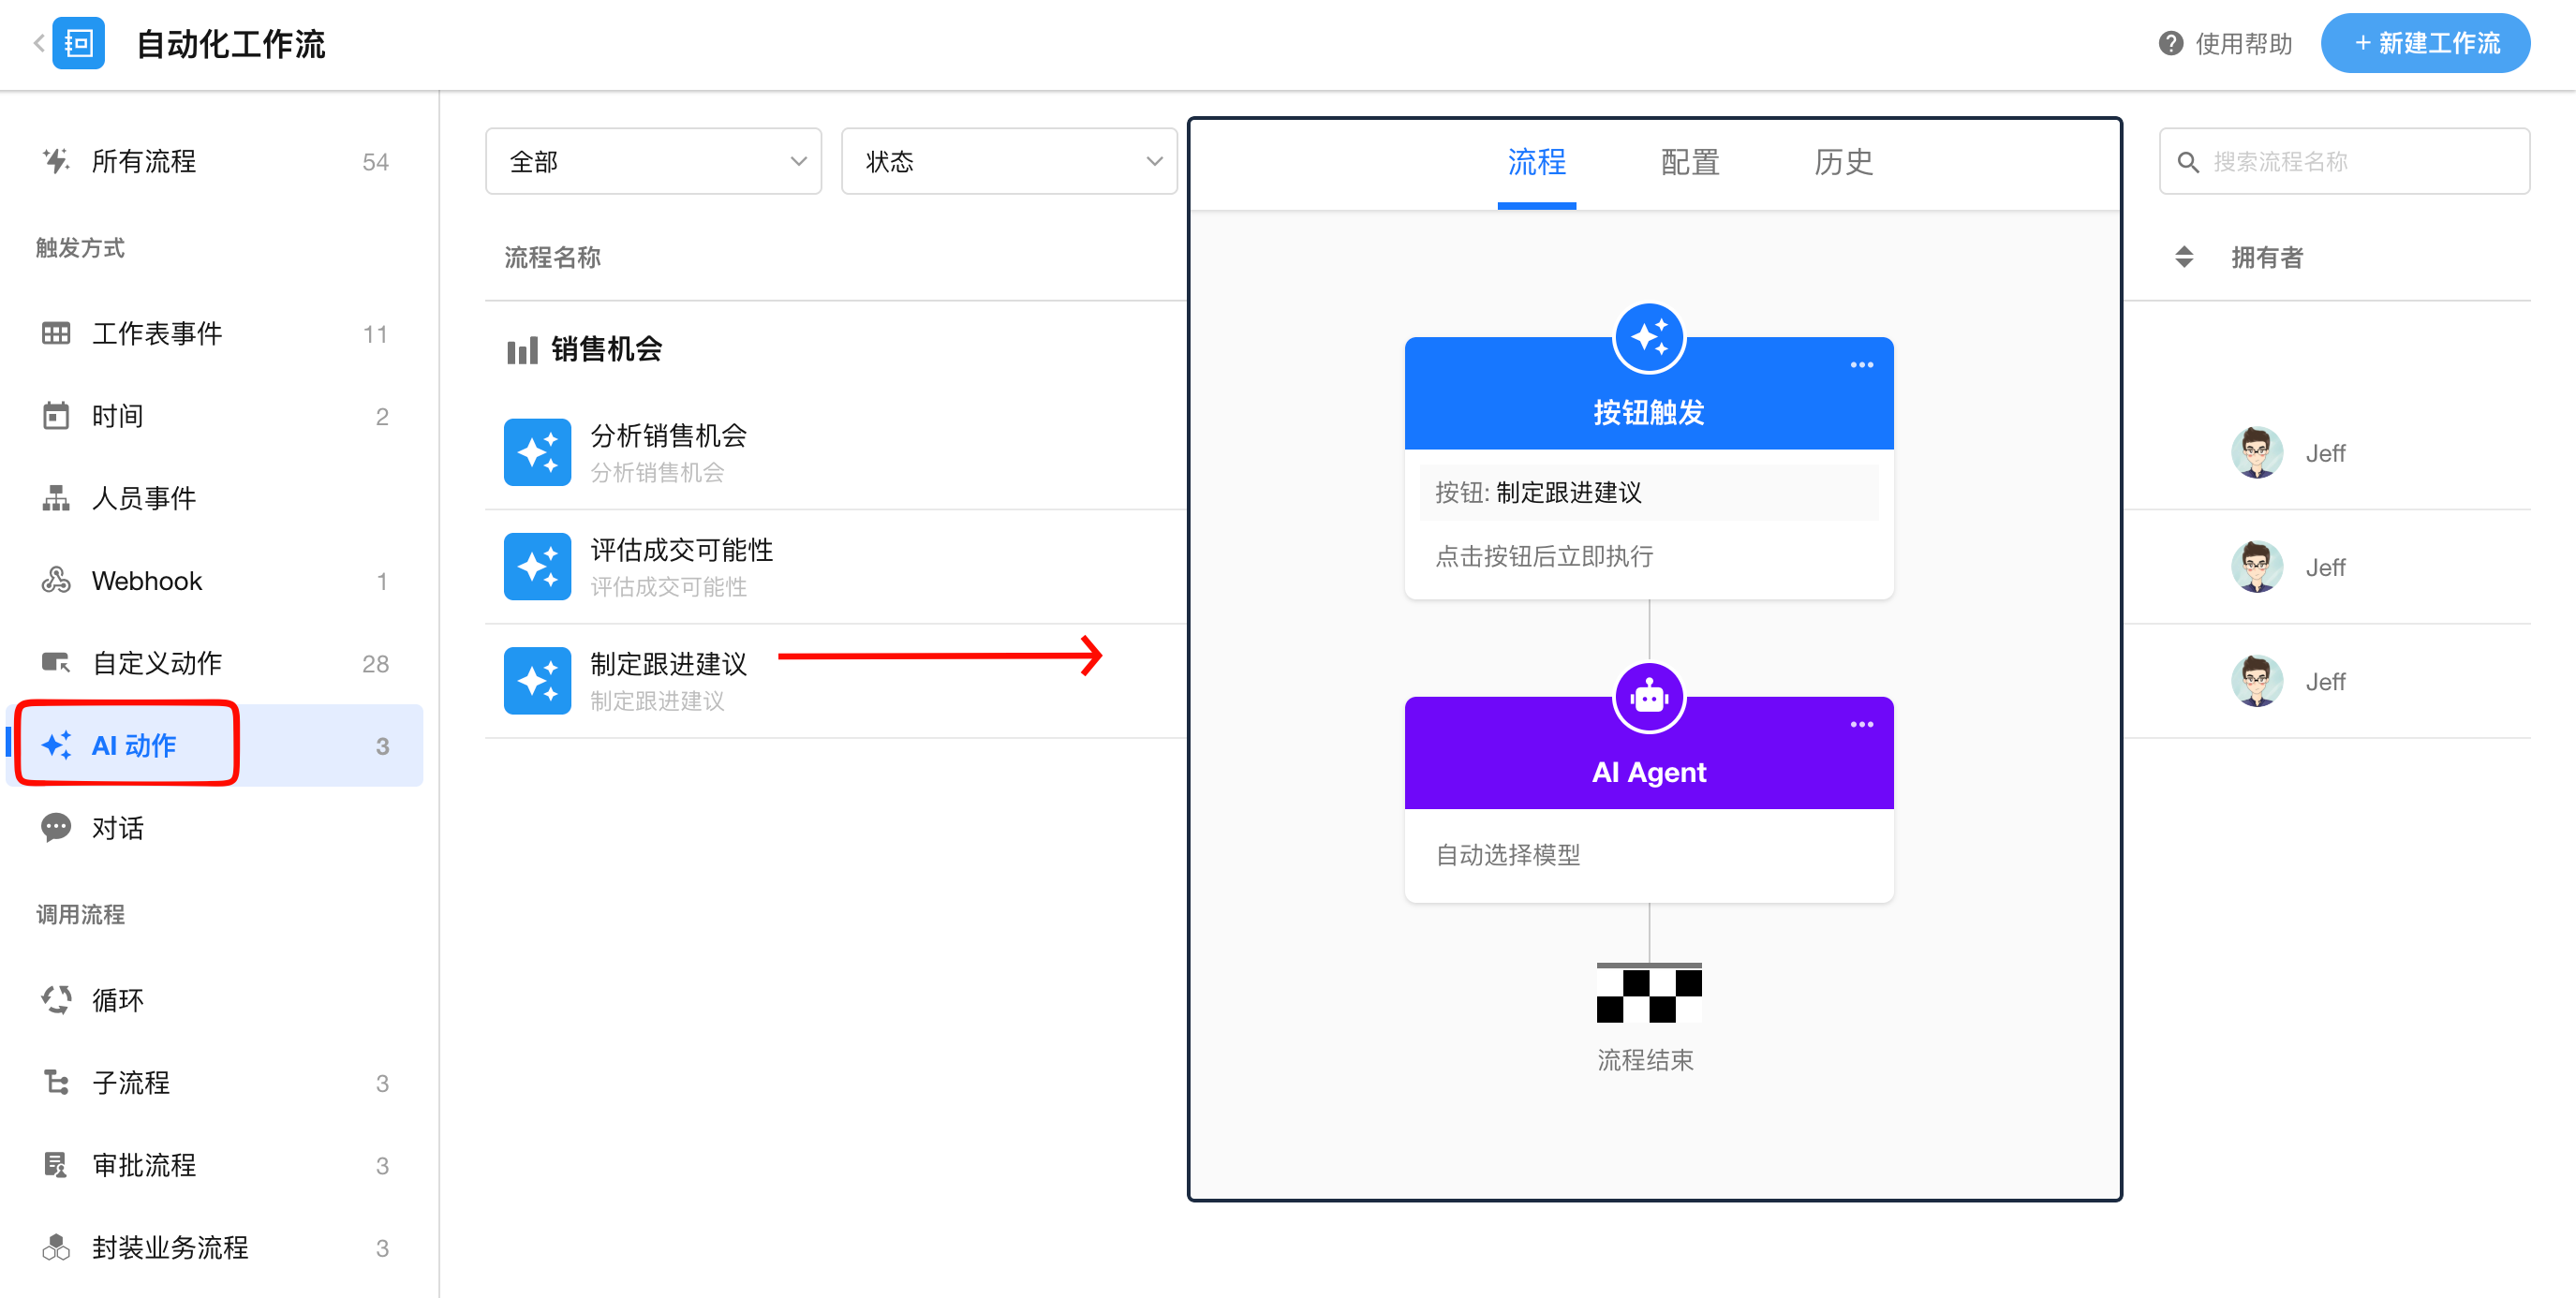Image resolution: width=2576 pixels, height=1298 pixels.
Task: Open the Webhook trigger category
Action: (x=147, y=581)
